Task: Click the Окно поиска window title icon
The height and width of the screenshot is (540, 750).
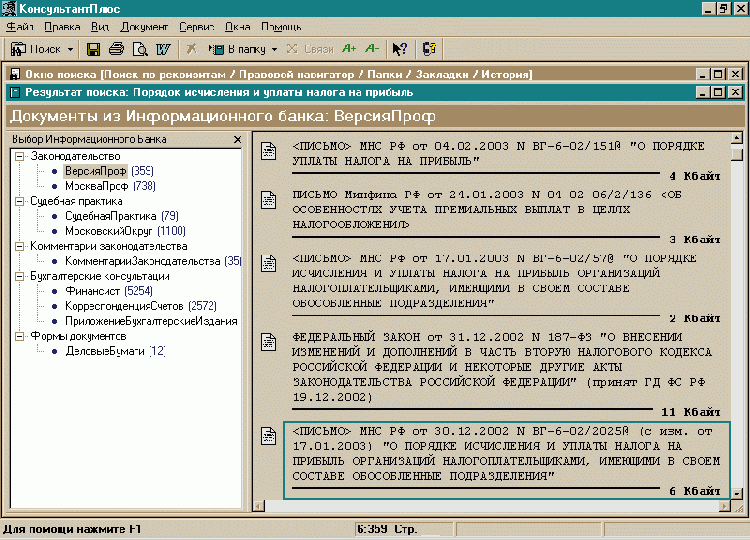Action: 15,74
